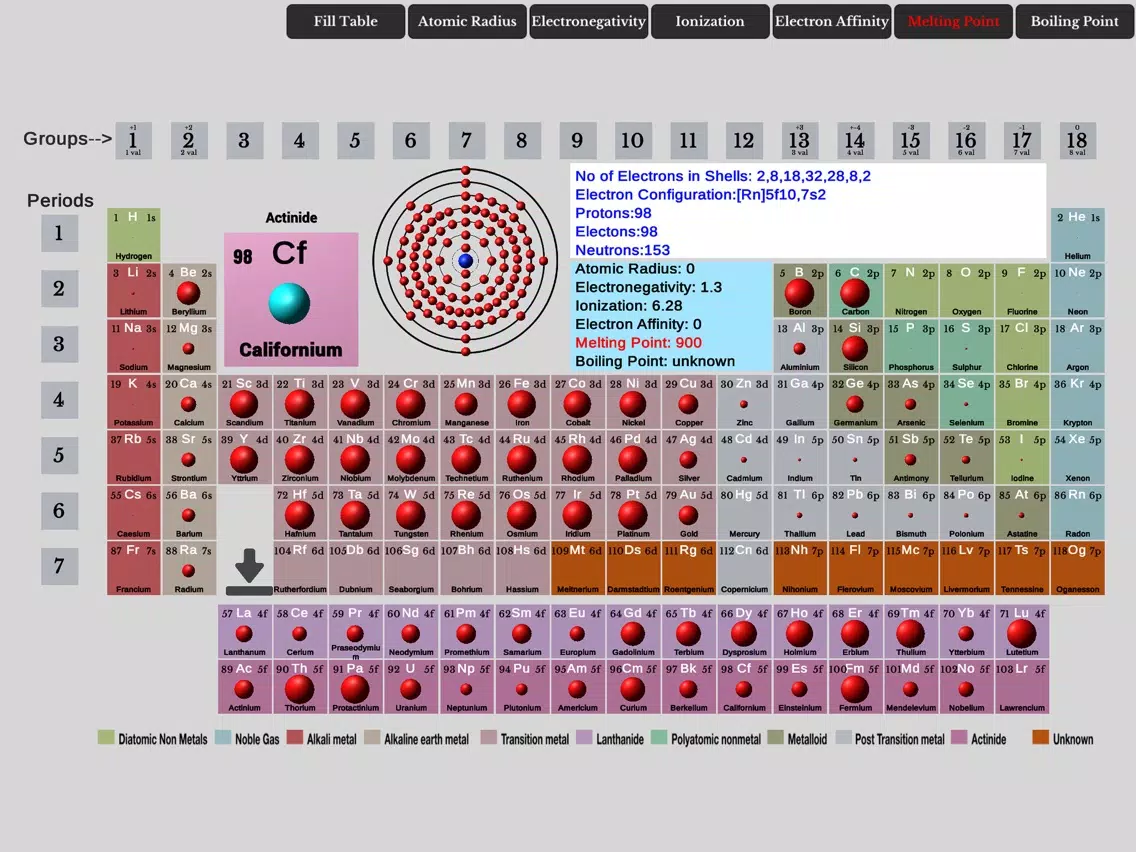
Task: Select the Boron element tile
Action: 800,291
